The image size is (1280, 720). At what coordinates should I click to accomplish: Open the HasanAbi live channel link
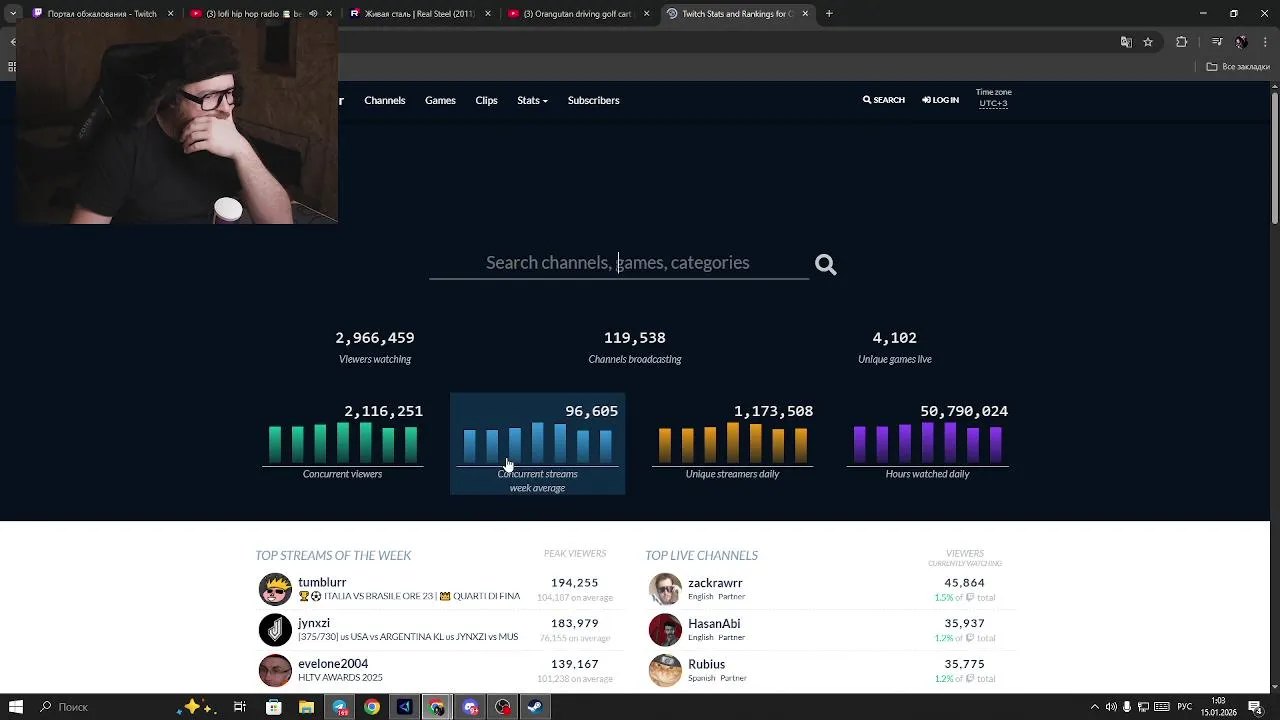tap(714, 624)
